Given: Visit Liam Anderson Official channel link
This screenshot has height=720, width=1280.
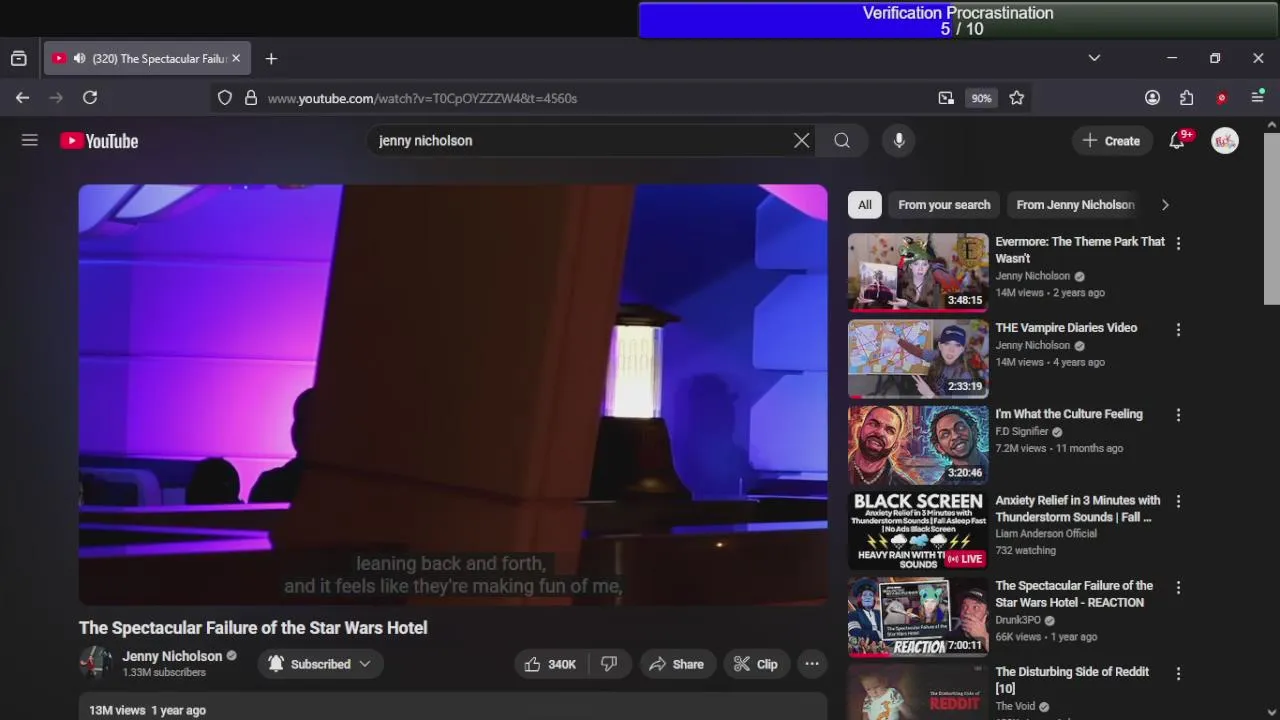Looking at the screenshot, I should (x=1046, y=534).
